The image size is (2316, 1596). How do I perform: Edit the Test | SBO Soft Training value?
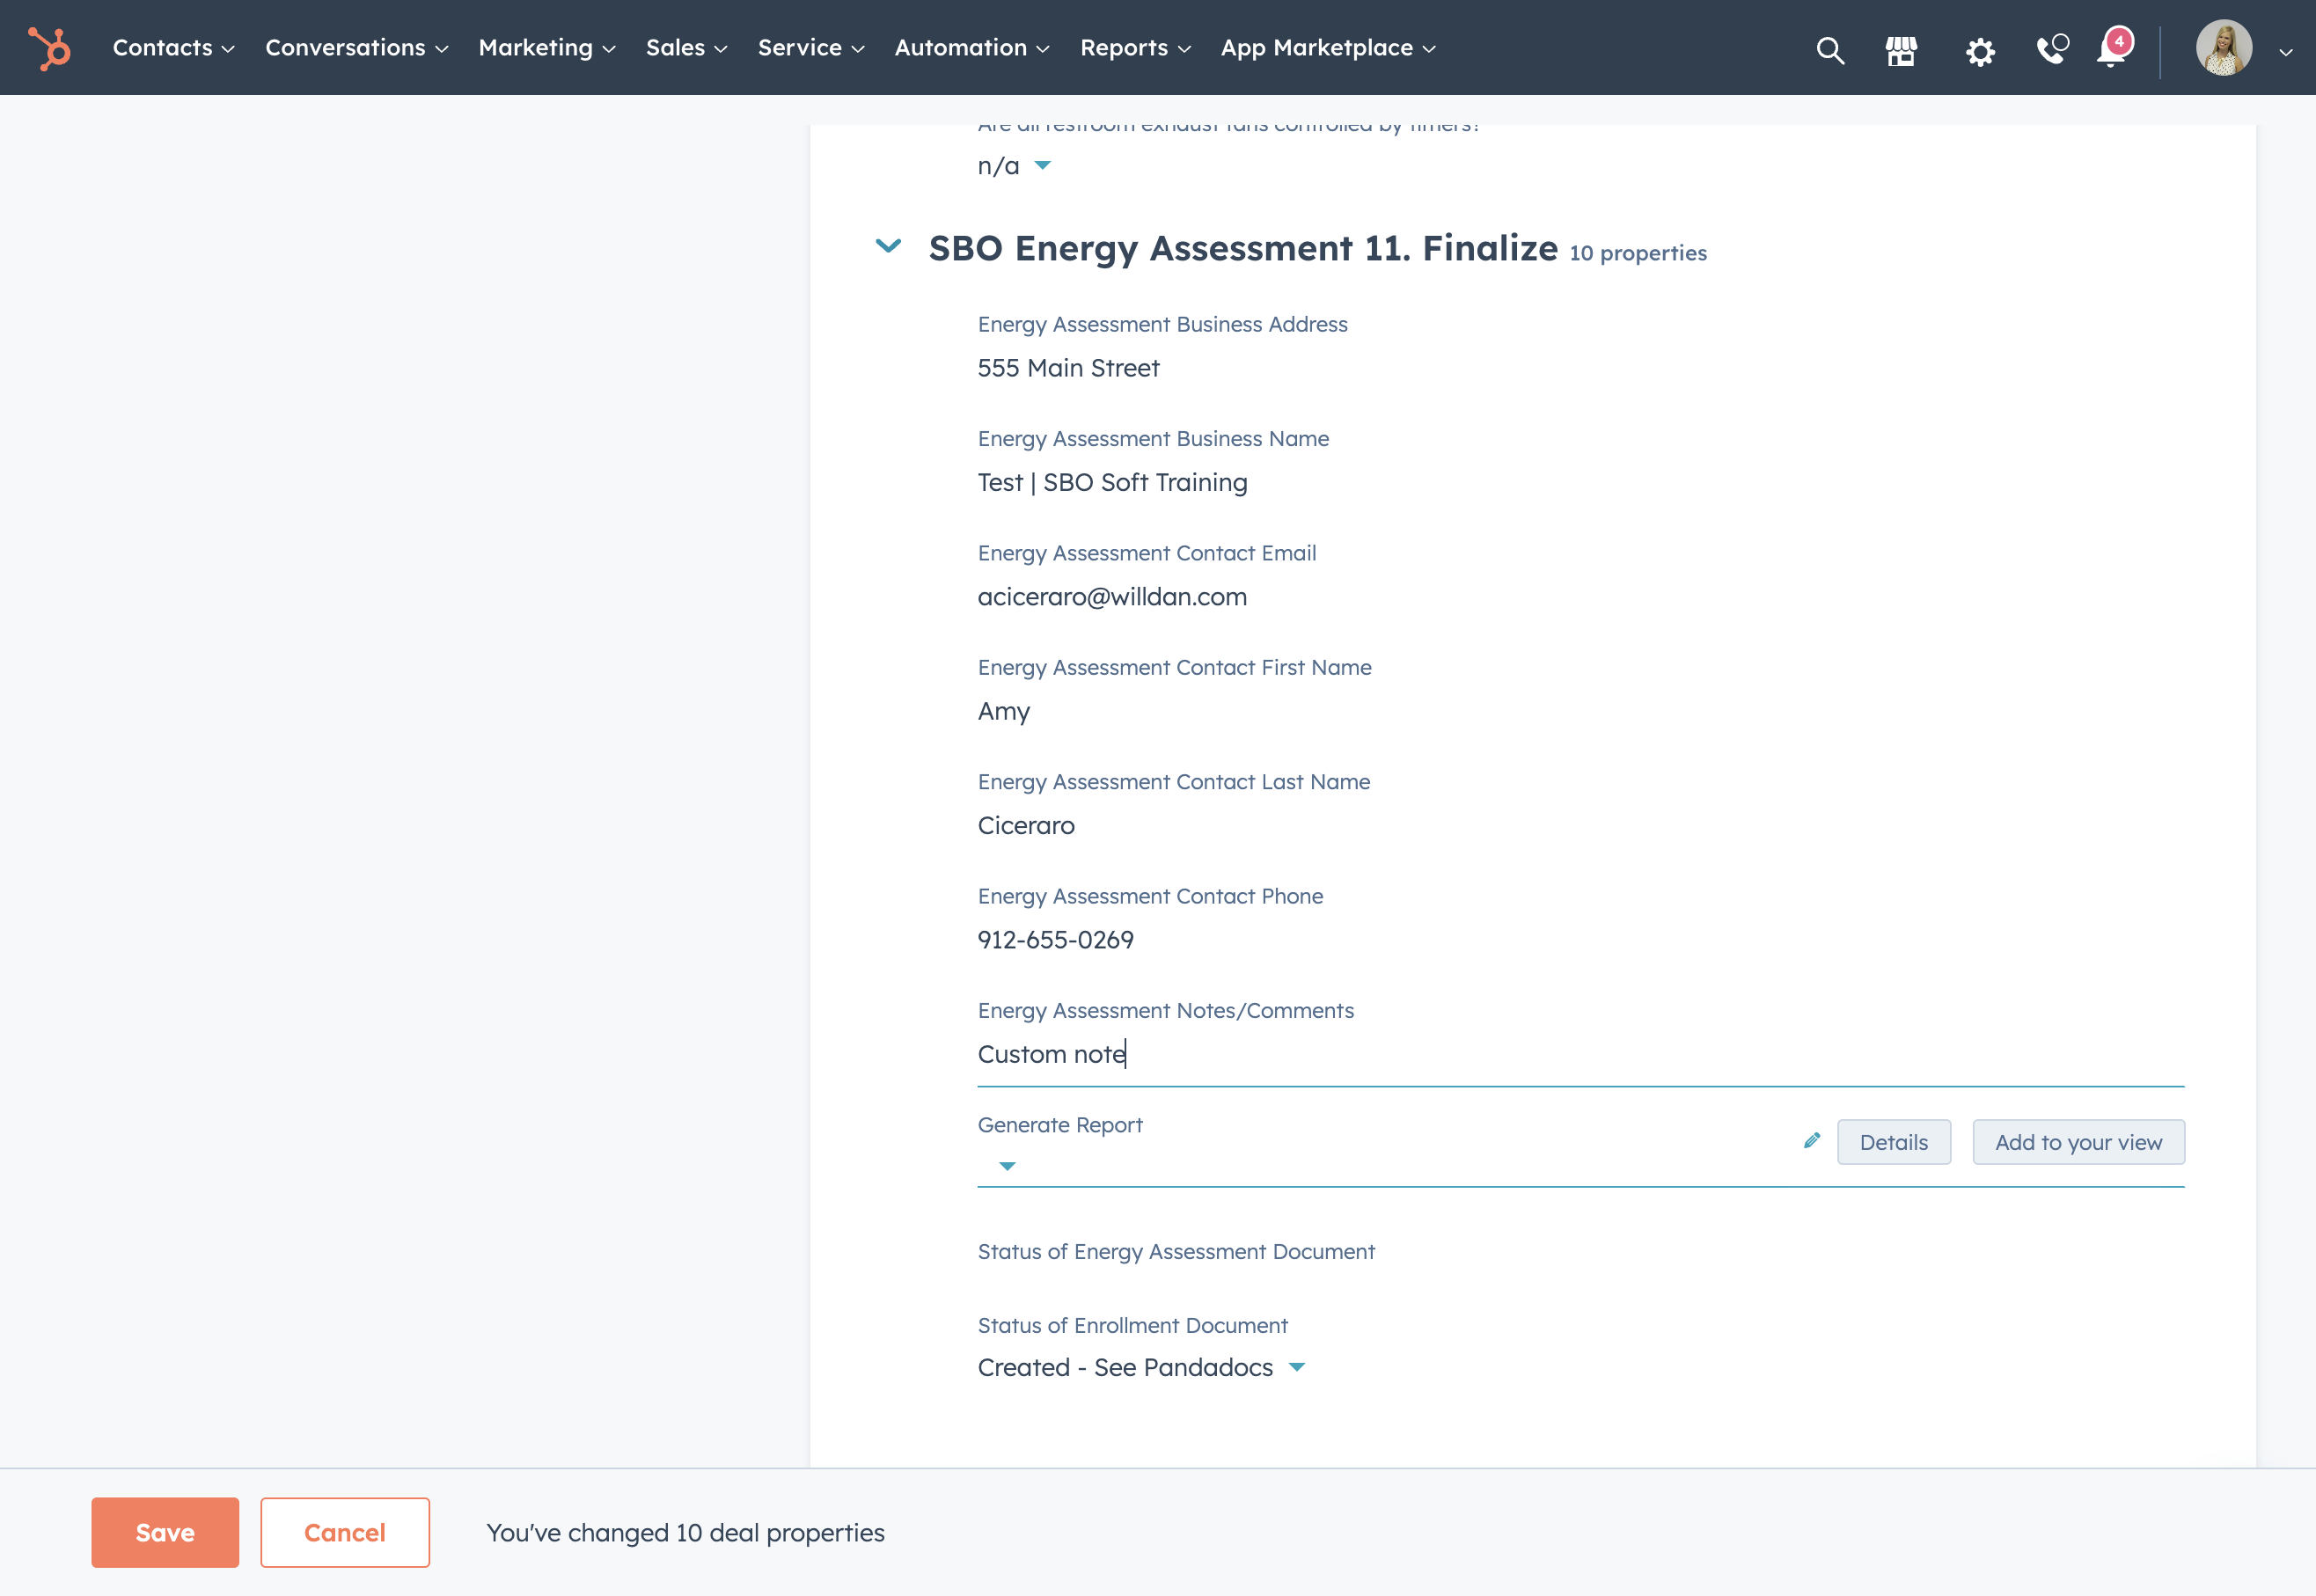[1112, 482]
